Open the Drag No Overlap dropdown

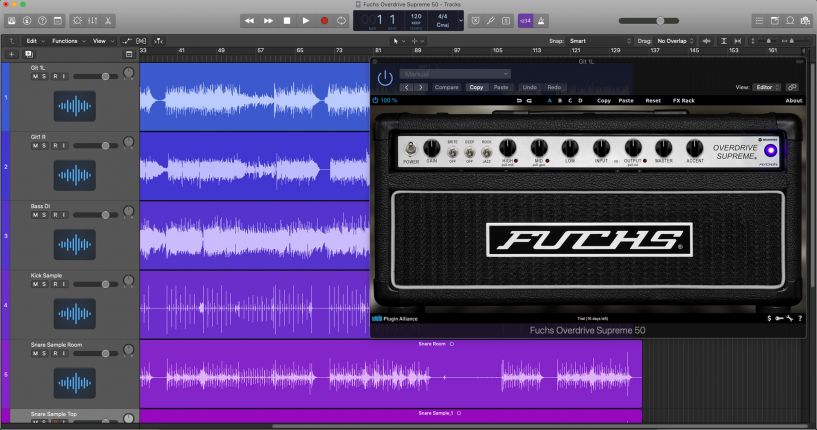(675, 41)
